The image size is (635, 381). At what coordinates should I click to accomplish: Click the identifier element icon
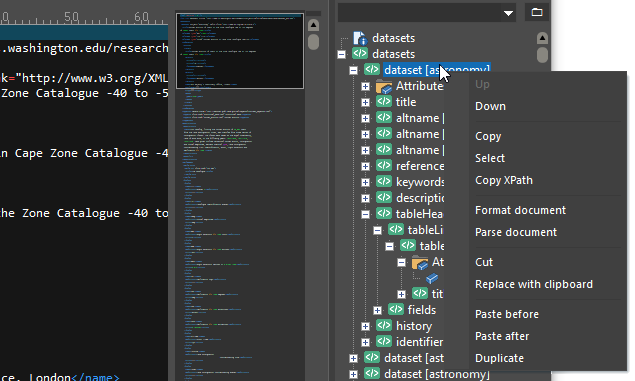click(x=384, y=342)
